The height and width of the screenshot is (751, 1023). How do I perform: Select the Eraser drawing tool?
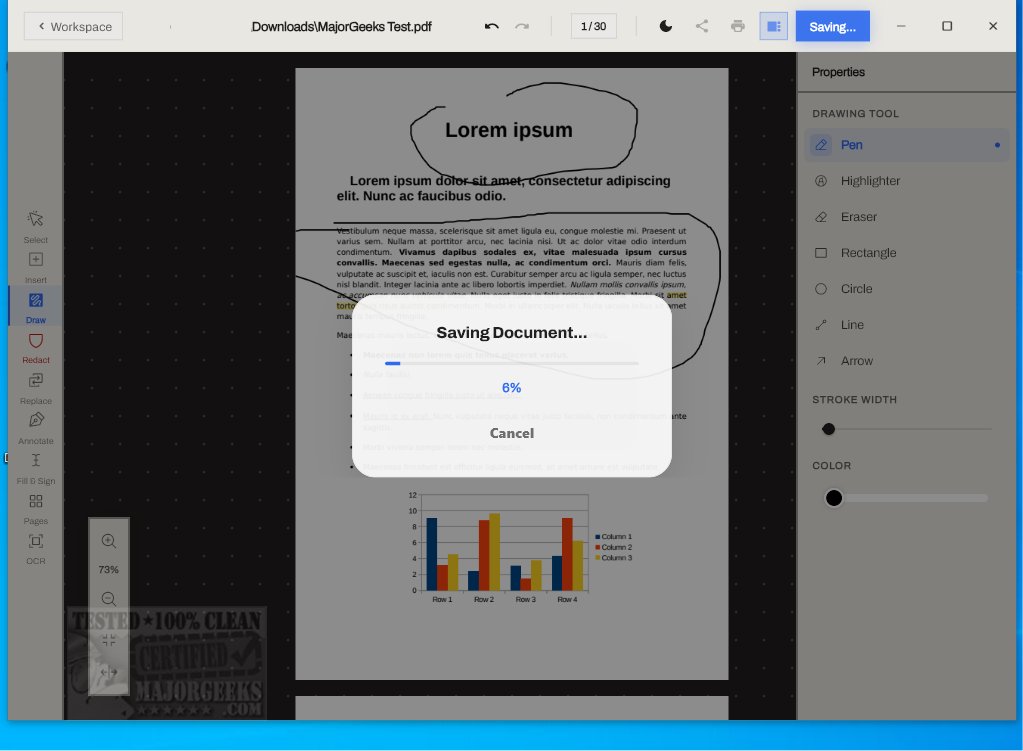point(908,217)
